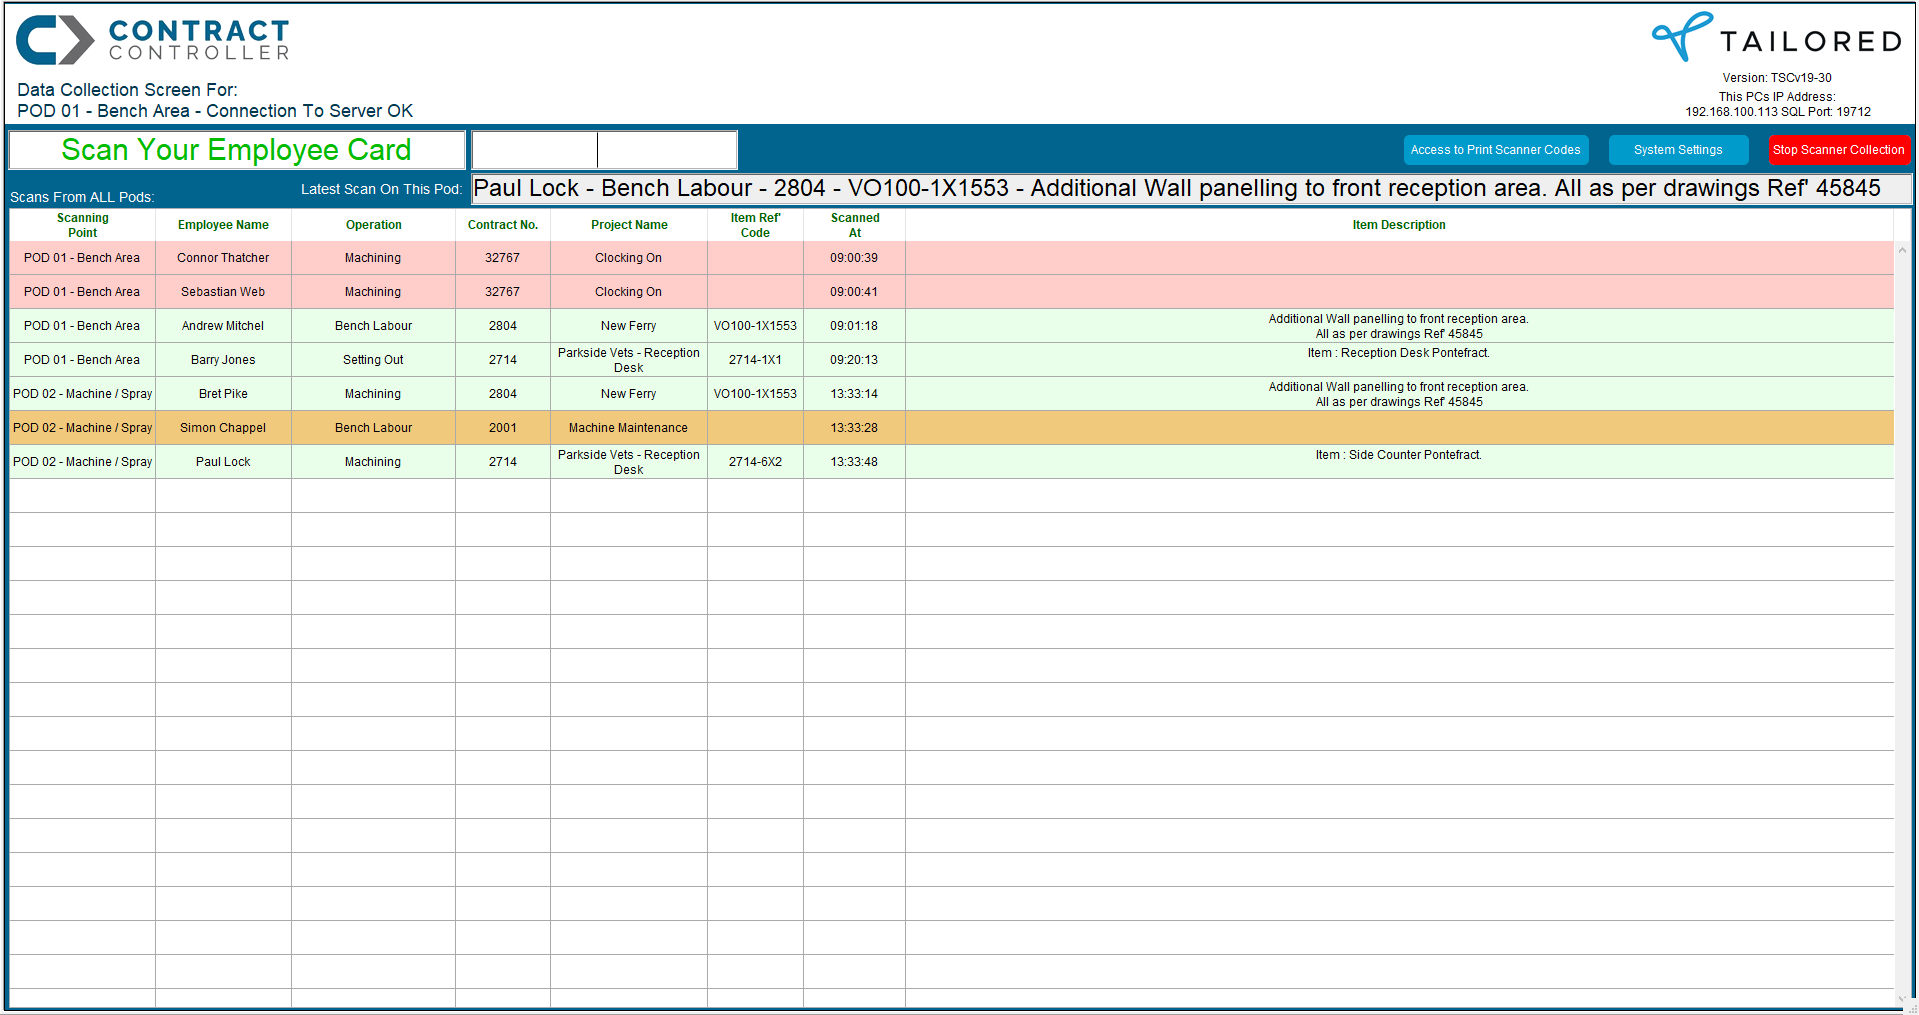Click scan time 09:00:39
The width and height of the screenshot is (1919, 1015).
854,258
